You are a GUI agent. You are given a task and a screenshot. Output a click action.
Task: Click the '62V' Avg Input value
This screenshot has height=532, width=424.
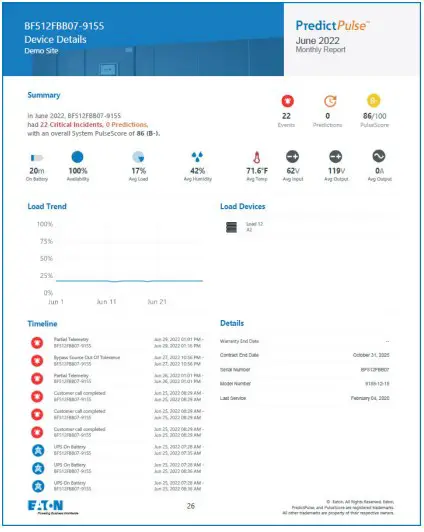293,171
